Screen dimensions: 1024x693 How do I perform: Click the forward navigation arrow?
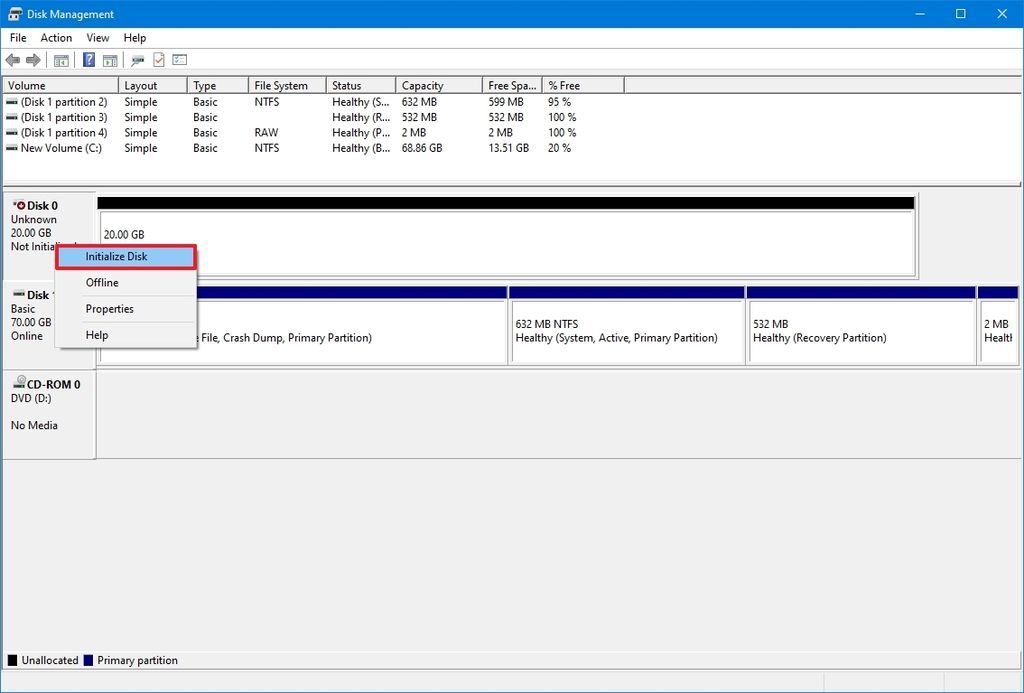(x=33, y=59)
